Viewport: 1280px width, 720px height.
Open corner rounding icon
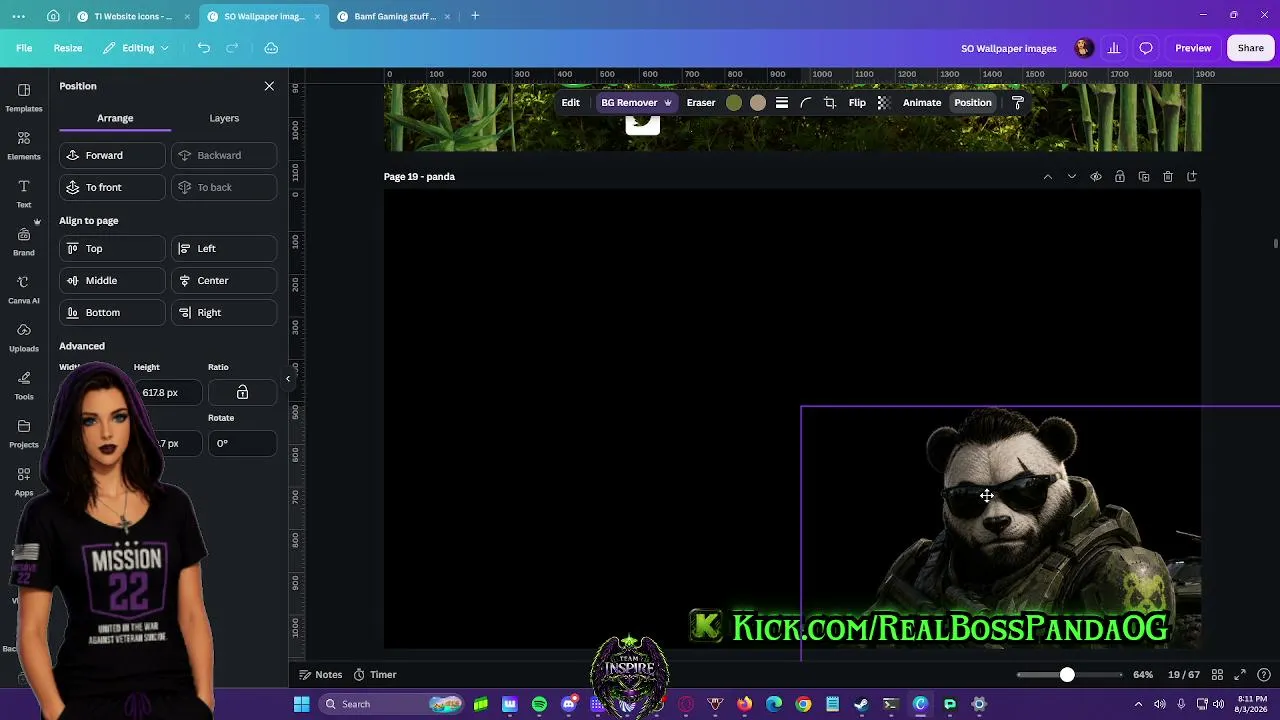pos(806,103)
